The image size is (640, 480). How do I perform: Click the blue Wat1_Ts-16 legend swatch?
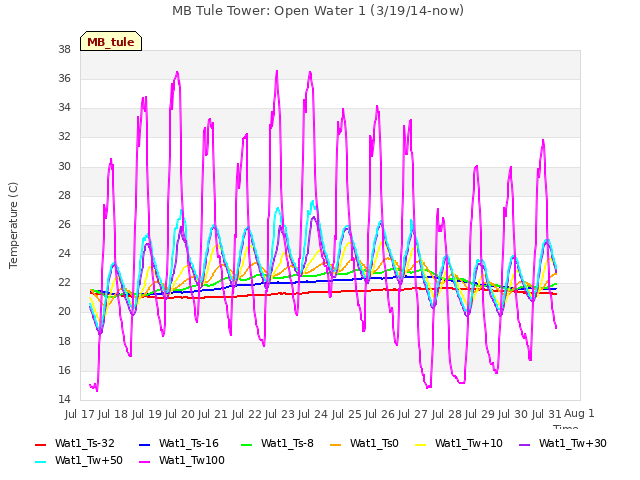[144, 444]
